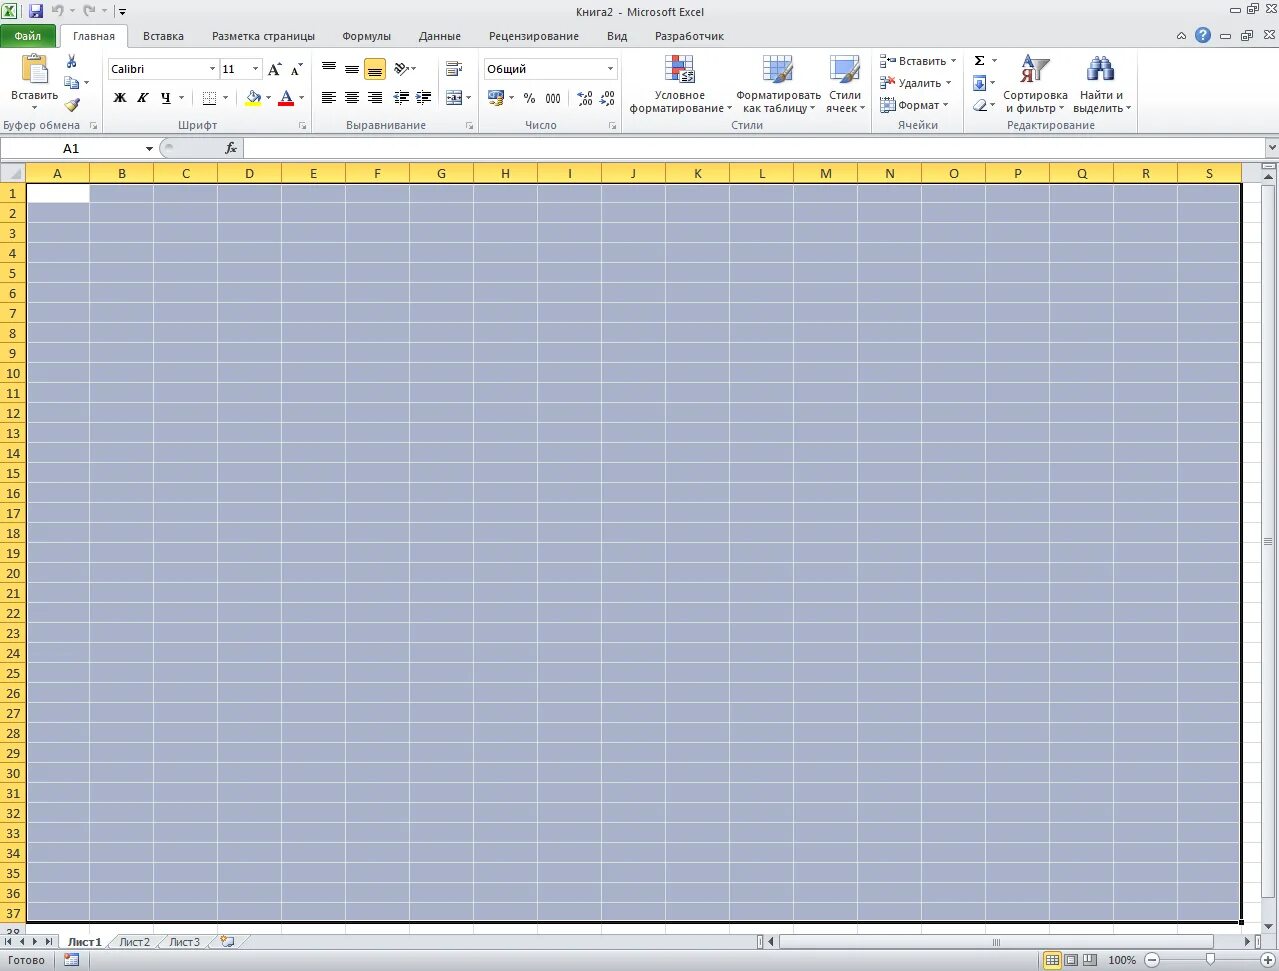Click the large Вставить paste icon
Viewport: 1279px width, 971px height.
coord(35,69)
